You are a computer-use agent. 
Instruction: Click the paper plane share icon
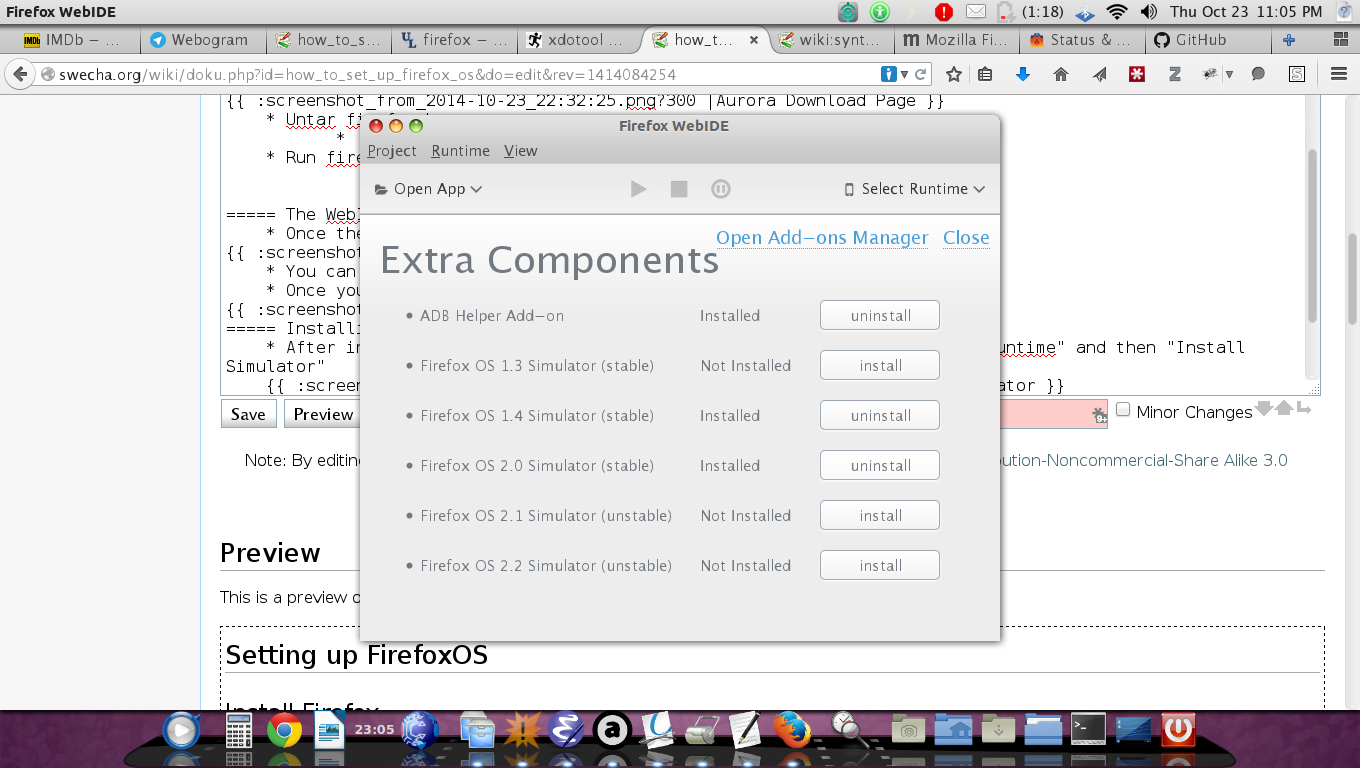click(x=1099, y=74)
